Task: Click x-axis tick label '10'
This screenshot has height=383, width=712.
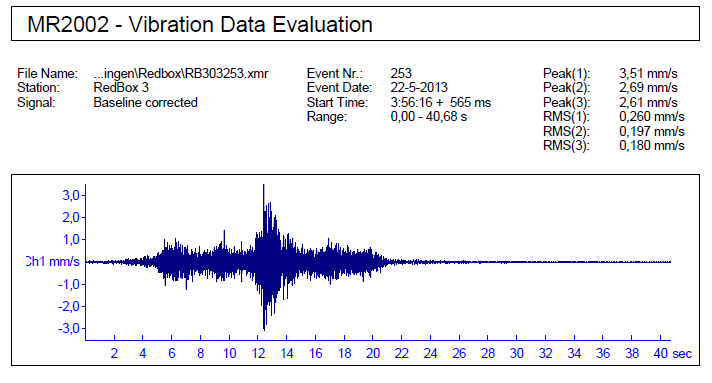Action: [229, 353]
